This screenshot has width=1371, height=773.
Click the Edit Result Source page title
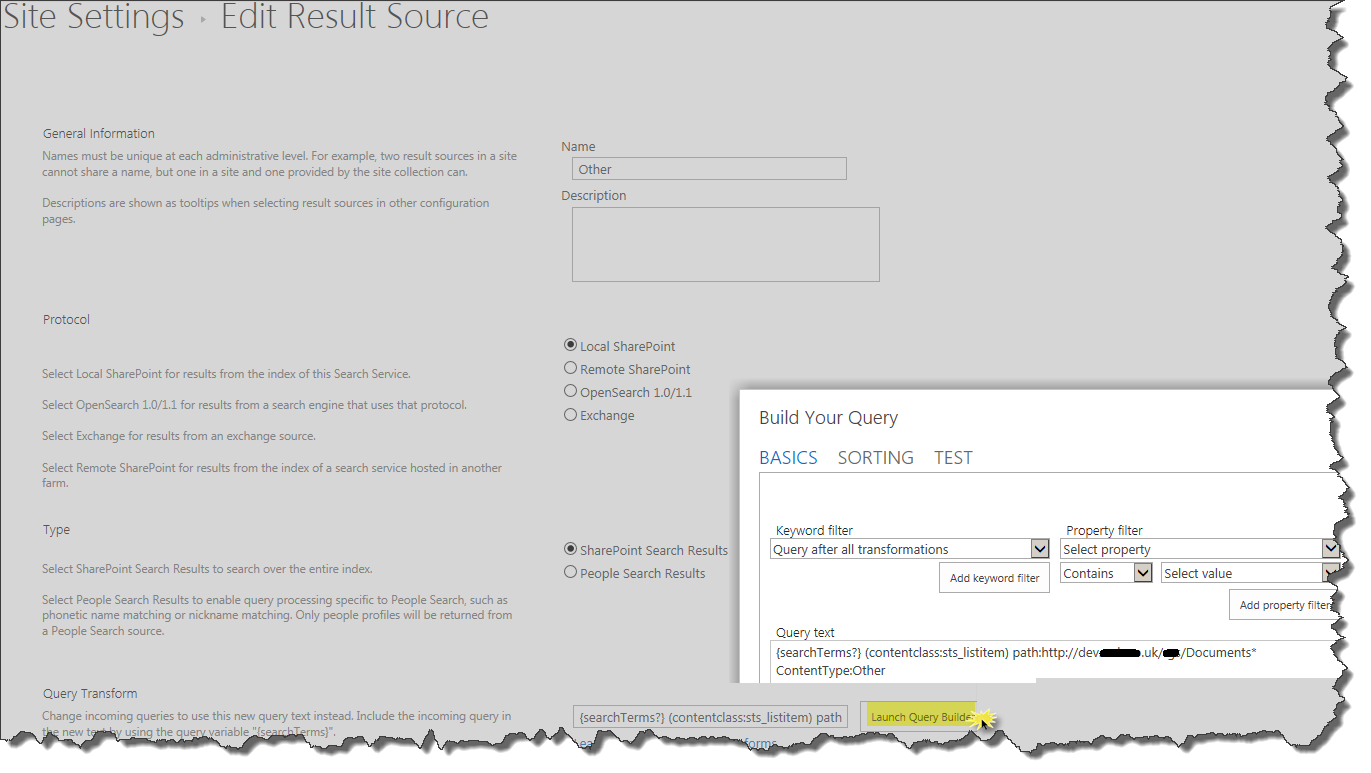pos(355,17)
